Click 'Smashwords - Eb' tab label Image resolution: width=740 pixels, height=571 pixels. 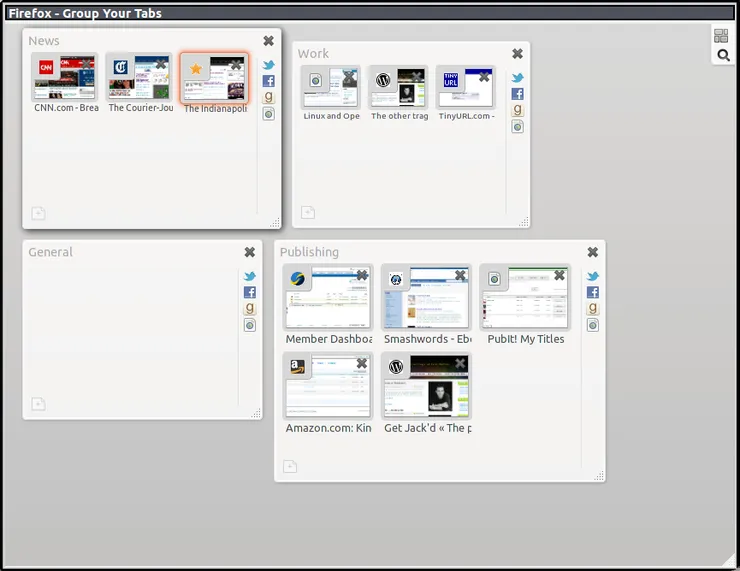point(428,339)
